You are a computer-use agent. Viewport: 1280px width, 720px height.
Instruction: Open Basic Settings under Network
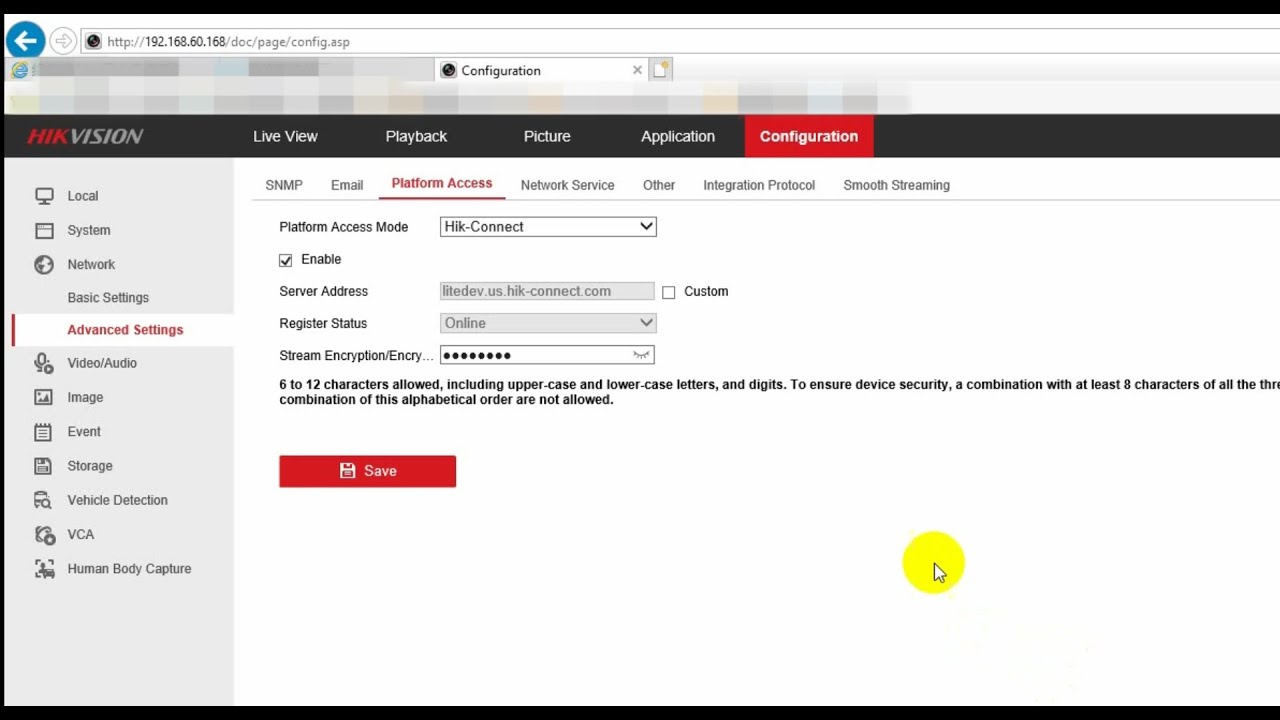[108, 298]
